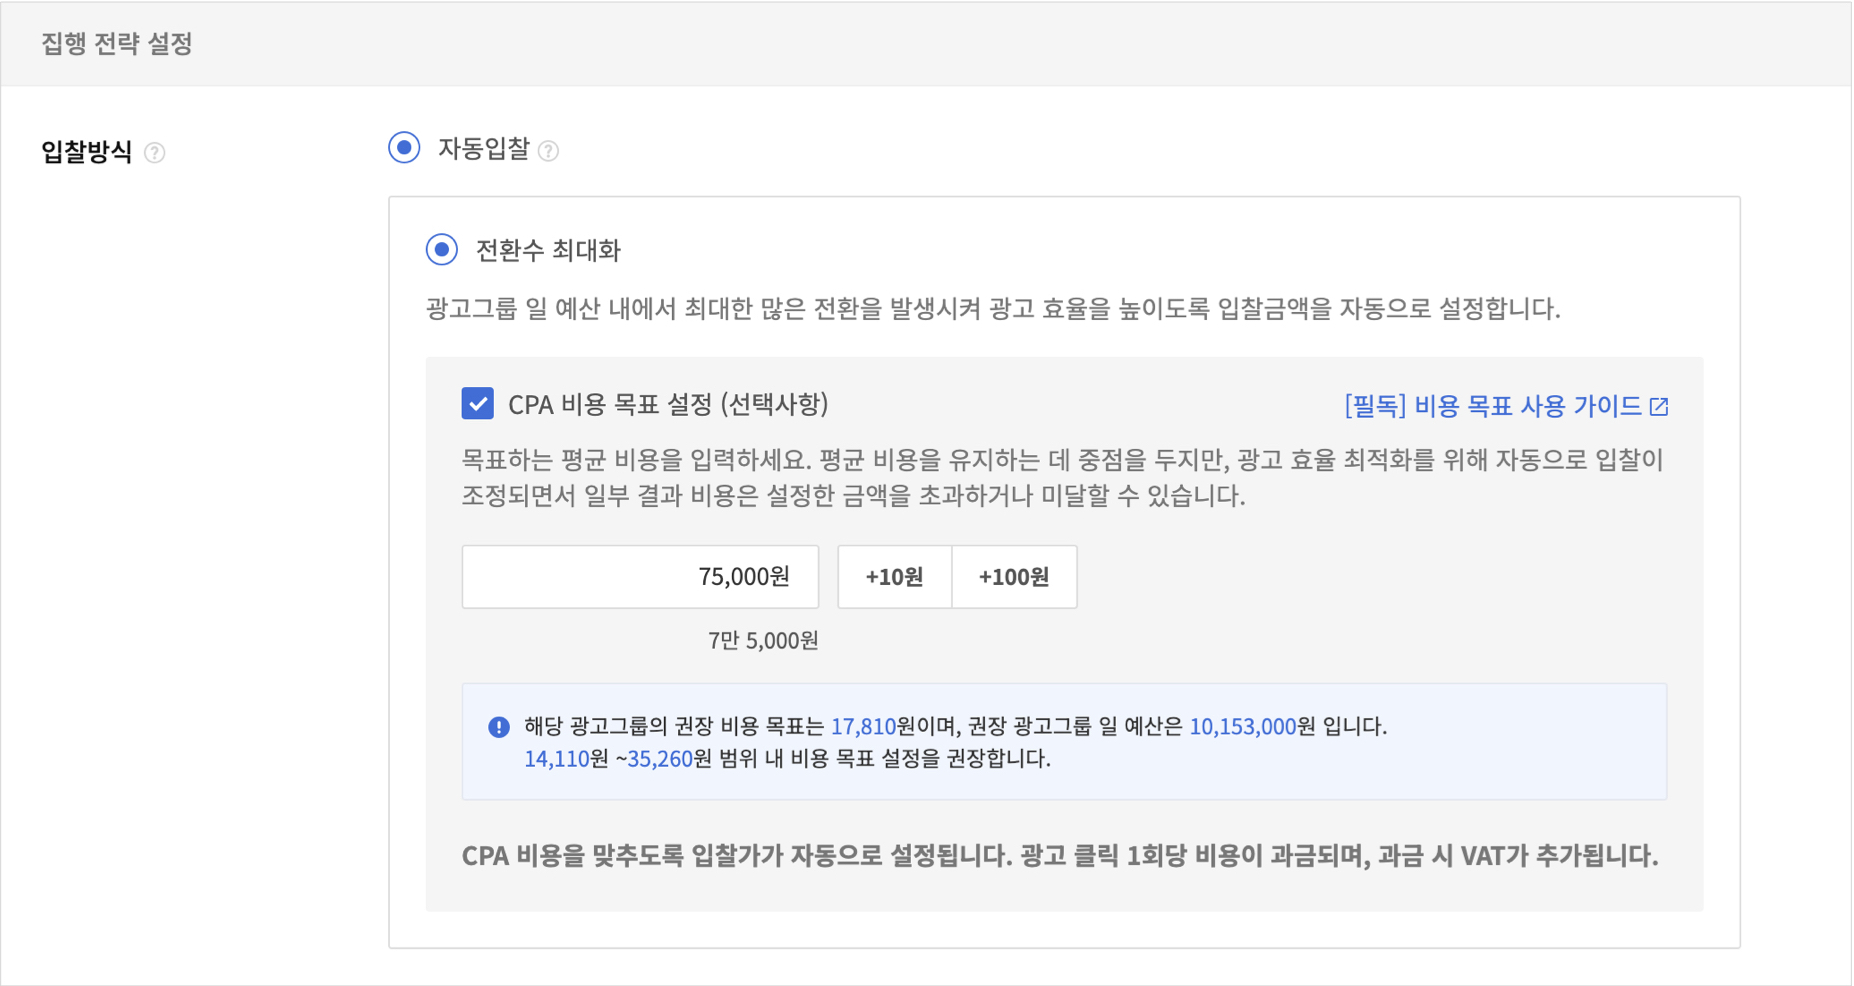Viewport: 1854px width, 986px height.
Task: Click the 입찰방식 field label
Action: tap(87, 152)
